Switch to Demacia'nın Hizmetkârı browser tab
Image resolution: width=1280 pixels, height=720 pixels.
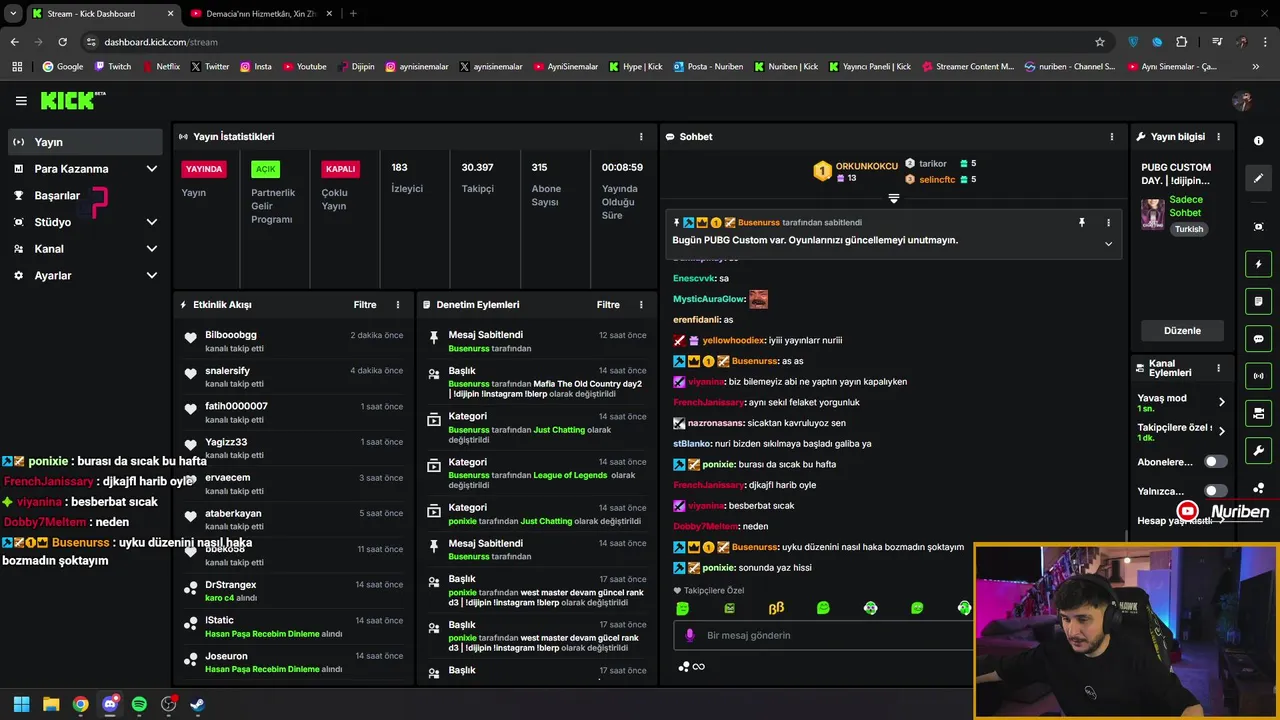click(260, 14)
